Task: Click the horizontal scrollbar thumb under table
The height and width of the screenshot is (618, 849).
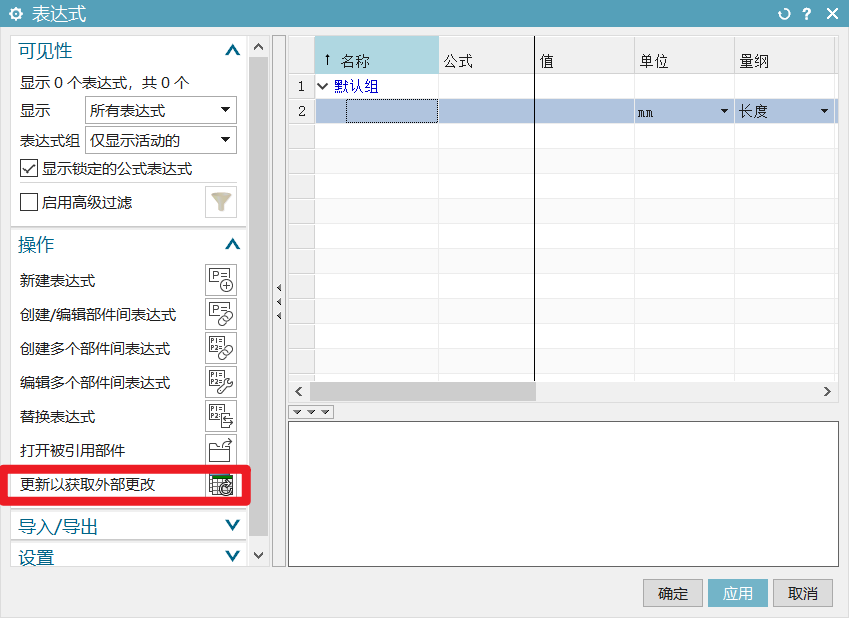Action: pos(422,391)
